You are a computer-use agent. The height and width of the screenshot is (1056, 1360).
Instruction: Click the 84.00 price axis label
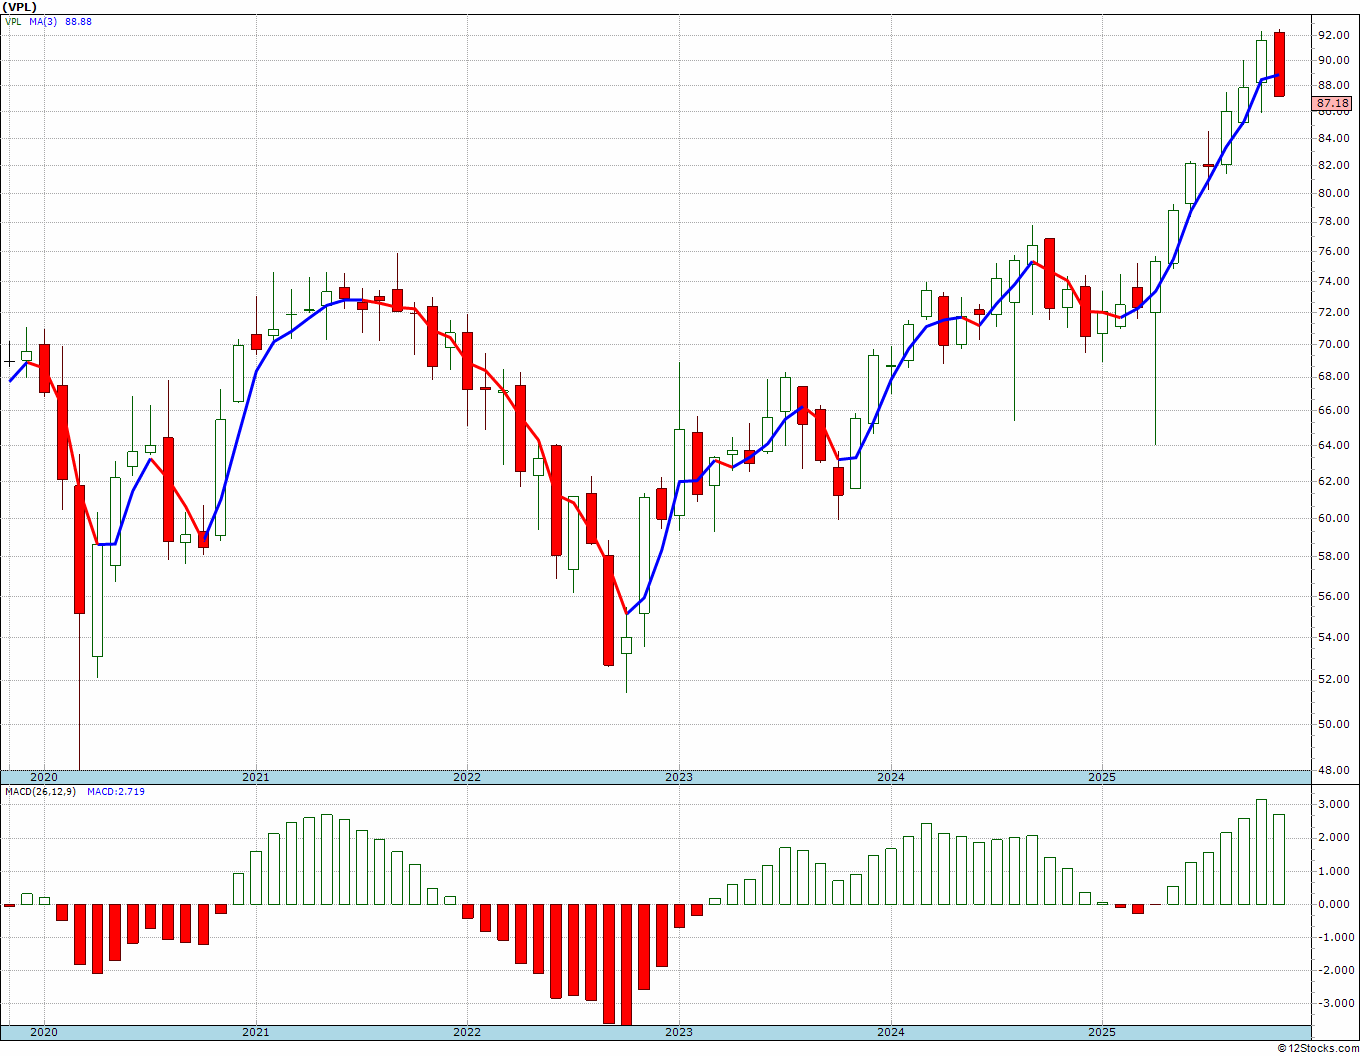coord(1333,138)
